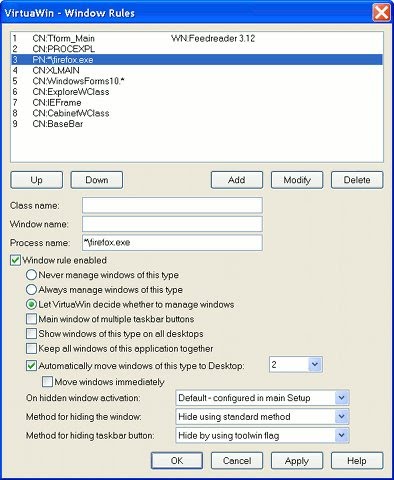This screenshot has height=480, width=394.
Task: Select rule 8 CN:CabinetWClass
Action: pos(197,113)
